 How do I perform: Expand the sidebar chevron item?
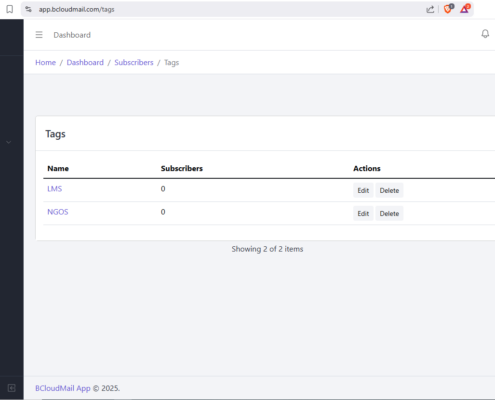9,142
